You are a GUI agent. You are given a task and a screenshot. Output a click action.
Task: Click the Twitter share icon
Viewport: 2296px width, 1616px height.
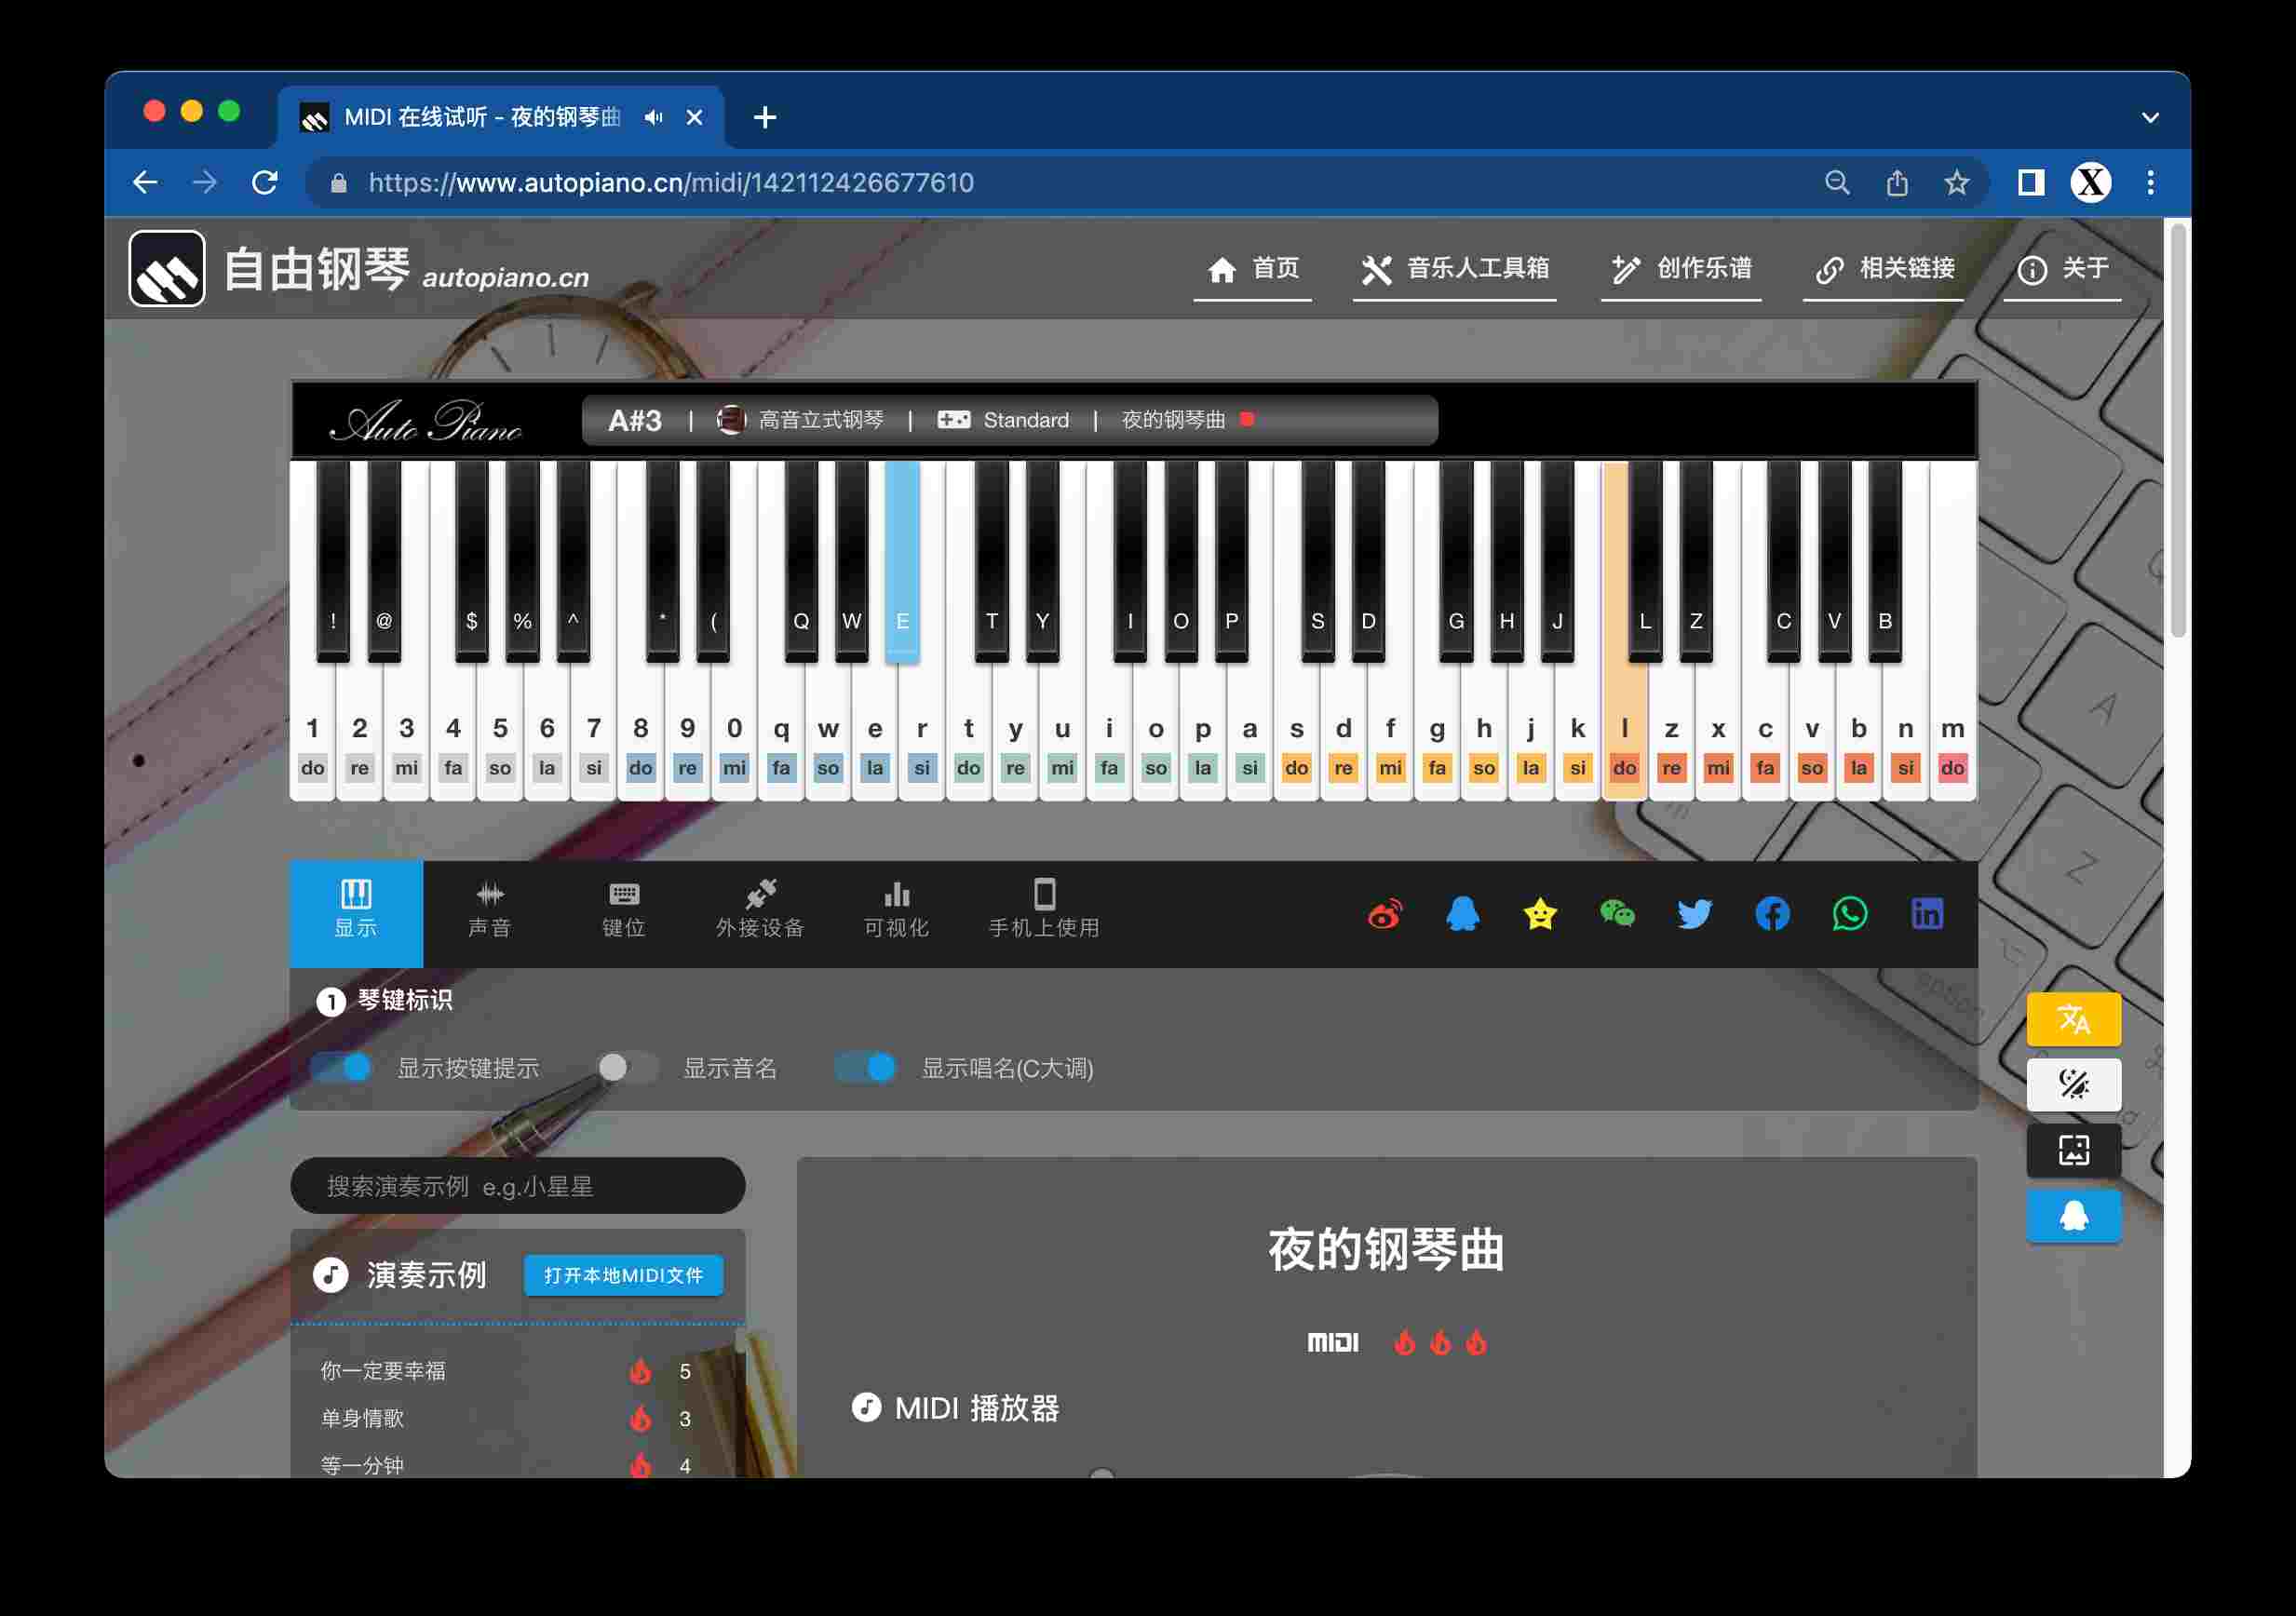click(x=1694, y=914)
